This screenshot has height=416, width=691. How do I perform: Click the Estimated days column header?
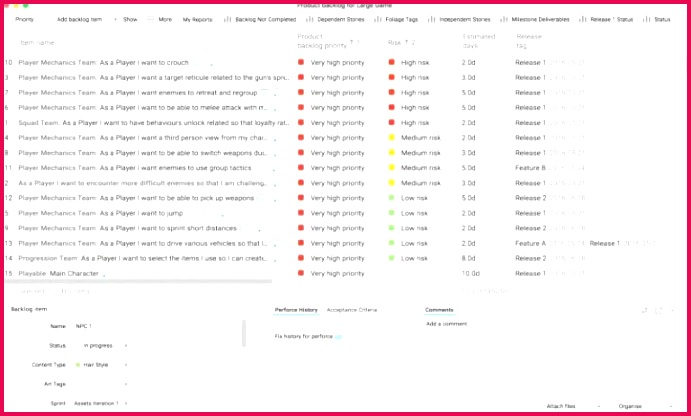click(x=479, y=41)
